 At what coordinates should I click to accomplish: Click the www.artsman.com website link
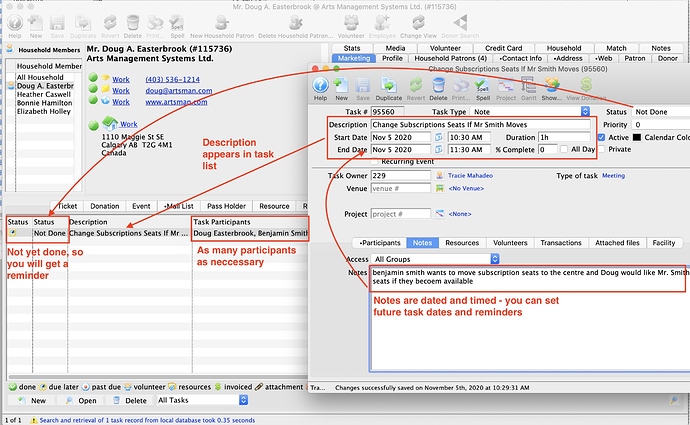176,102
